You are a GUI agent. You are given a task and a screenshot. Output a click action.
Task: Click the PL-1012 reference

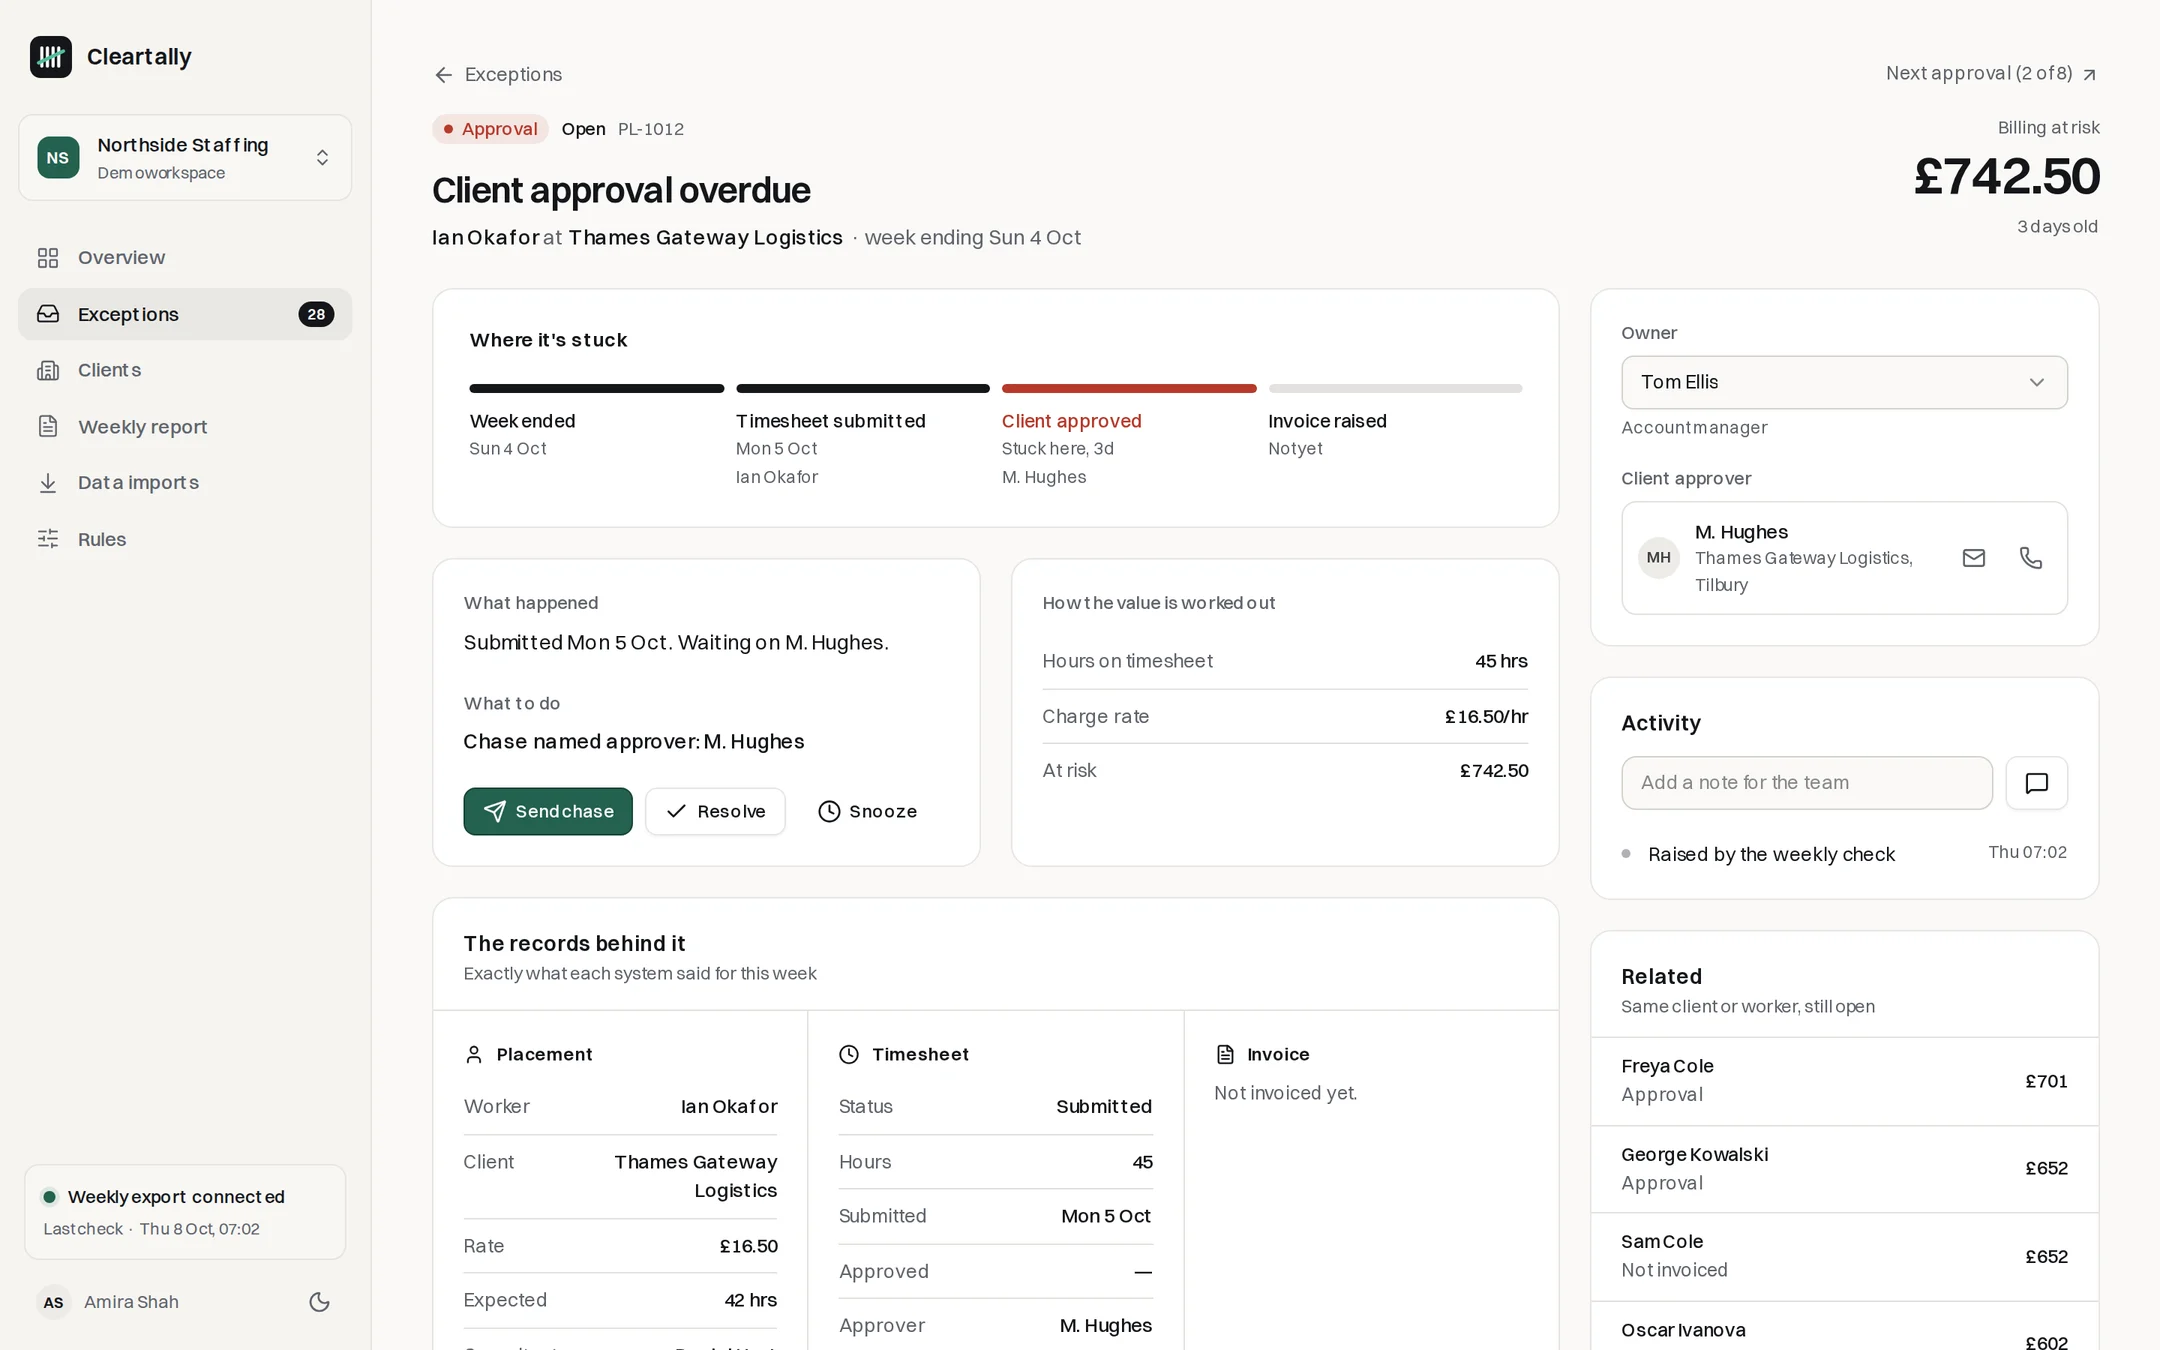point(651,129)
